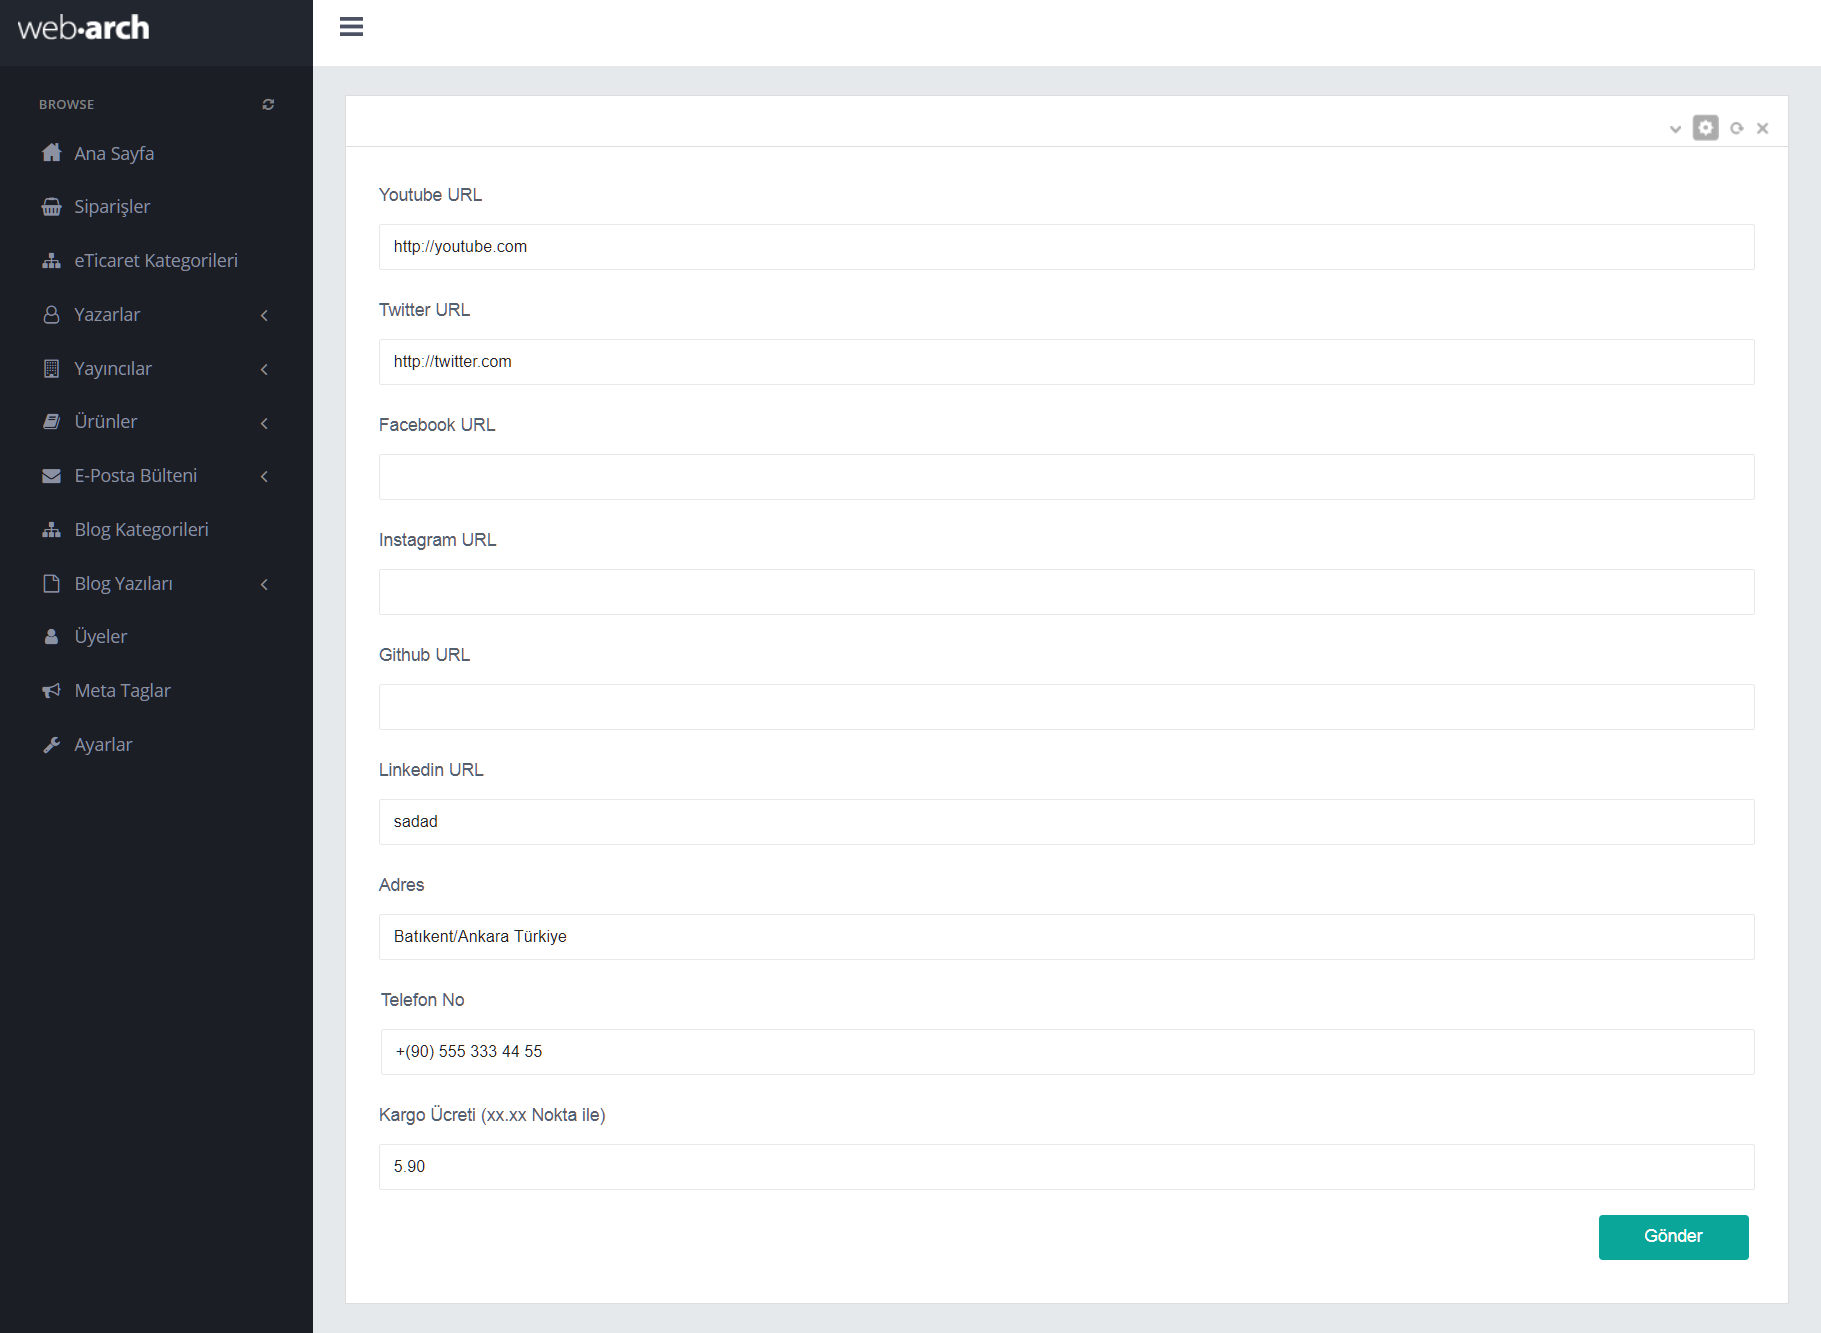
Task: Click the file icon beside Blog Yazıları
Action: pyautogui.click(x=52, y=584)
